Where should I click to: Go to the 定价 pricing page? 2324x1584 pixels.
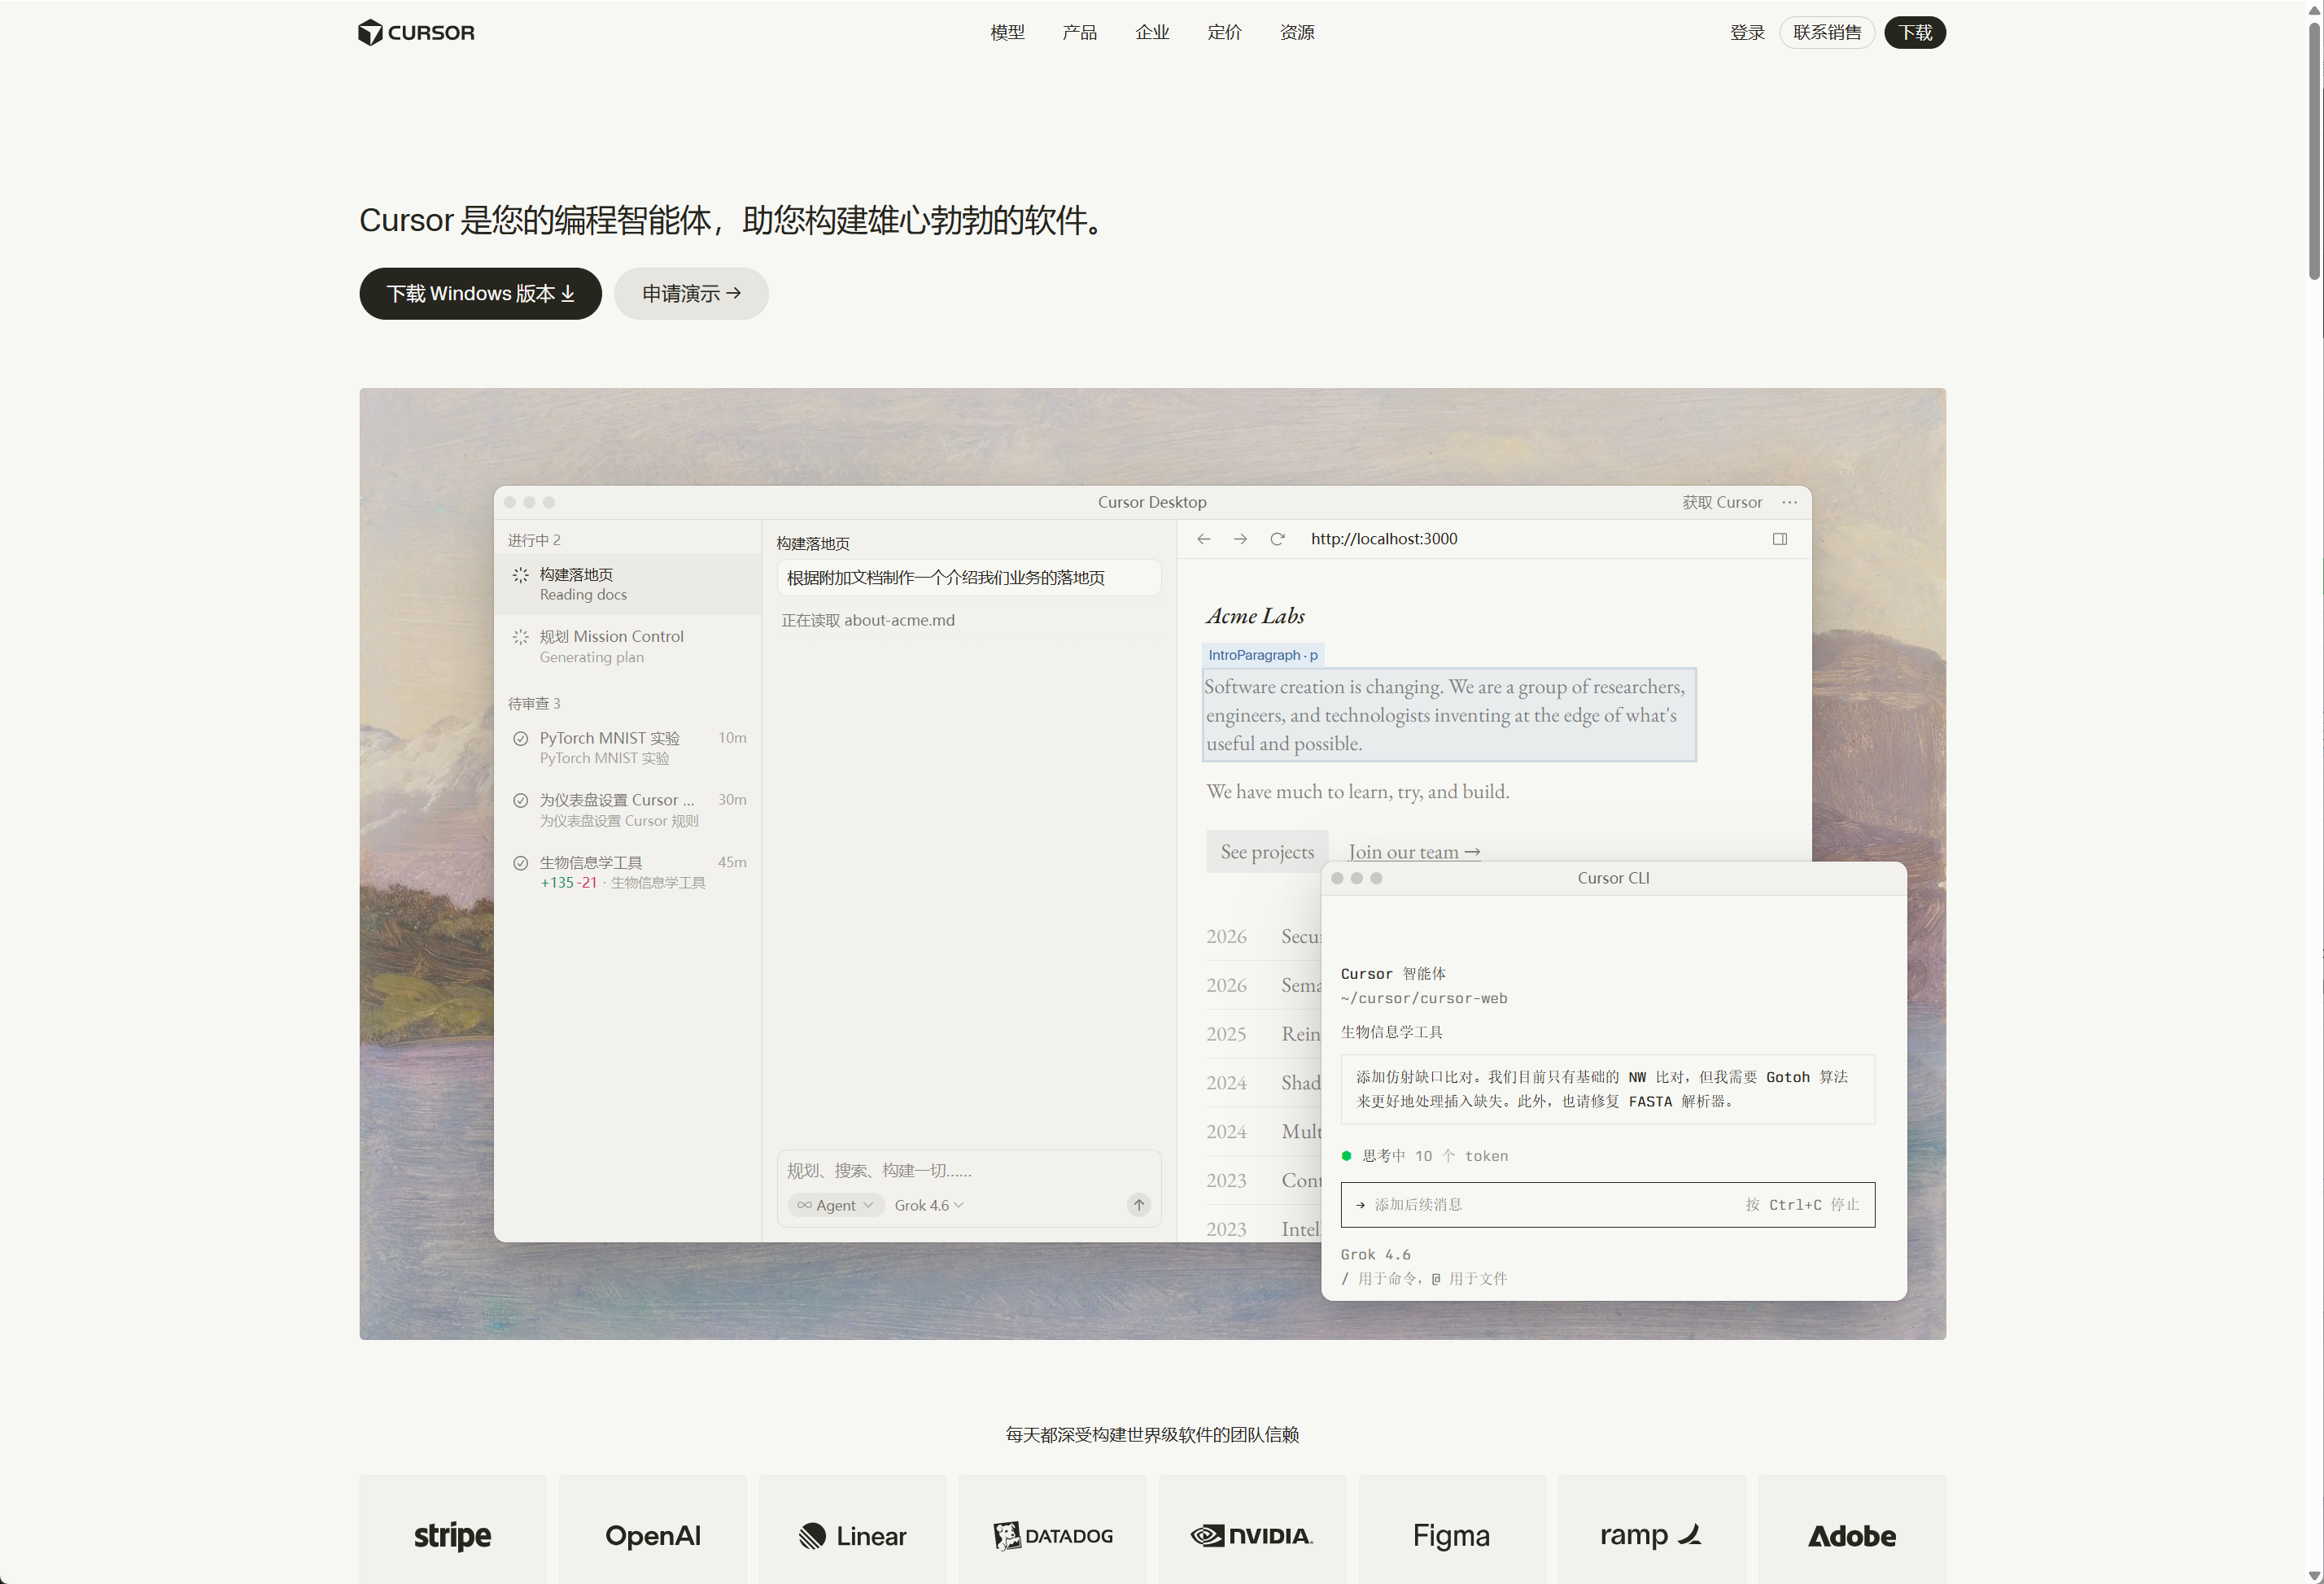[1225, 33]
